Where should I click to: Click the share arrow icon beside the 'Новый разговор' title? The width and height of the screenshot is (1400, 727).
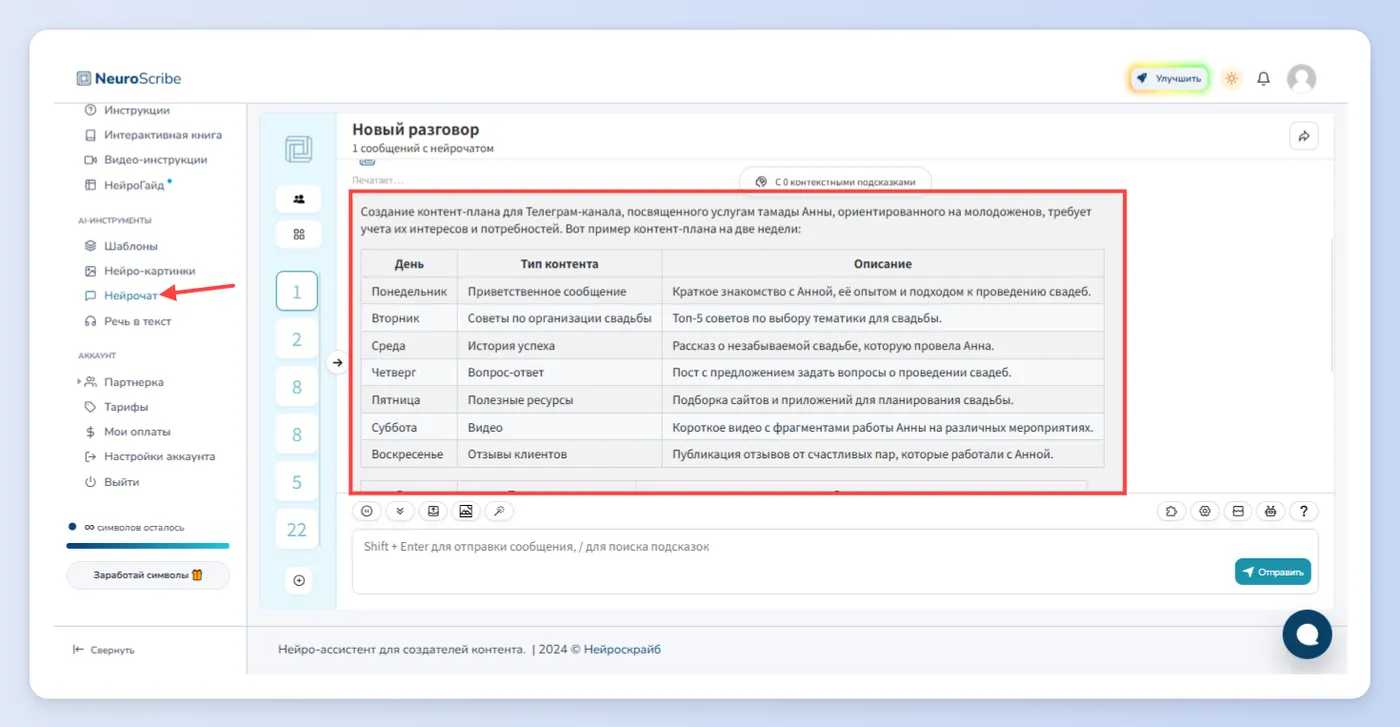1304,137
